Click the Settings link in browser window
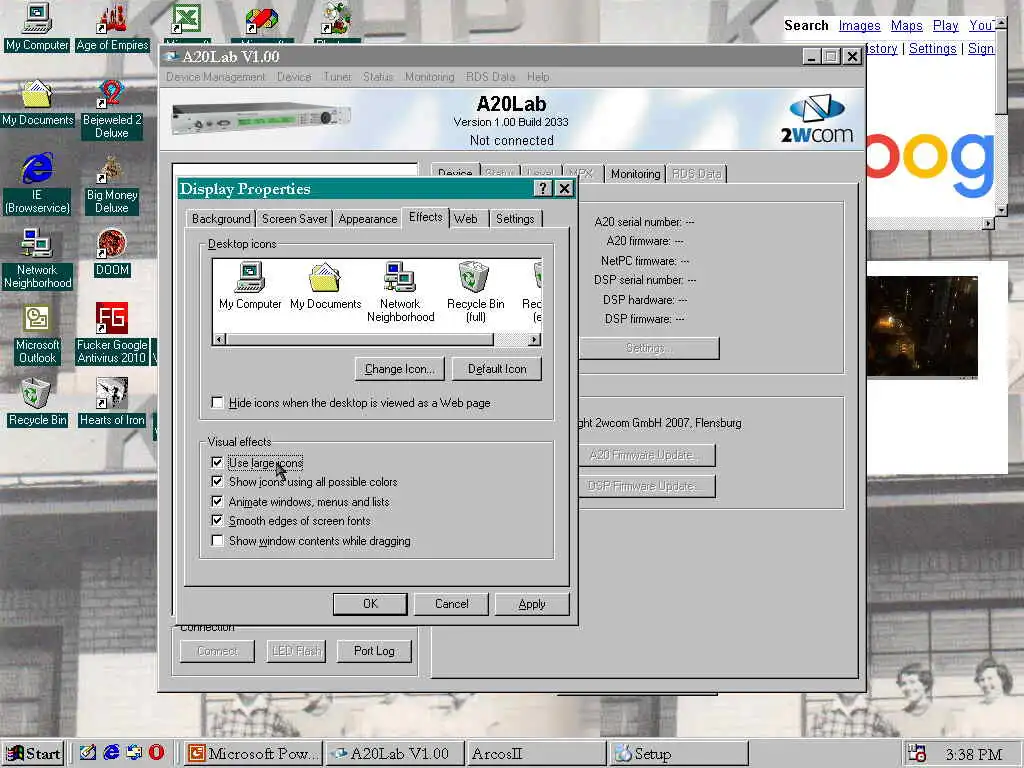Image resolution: width=1024 pixels, height=768 pixels. 933,48
